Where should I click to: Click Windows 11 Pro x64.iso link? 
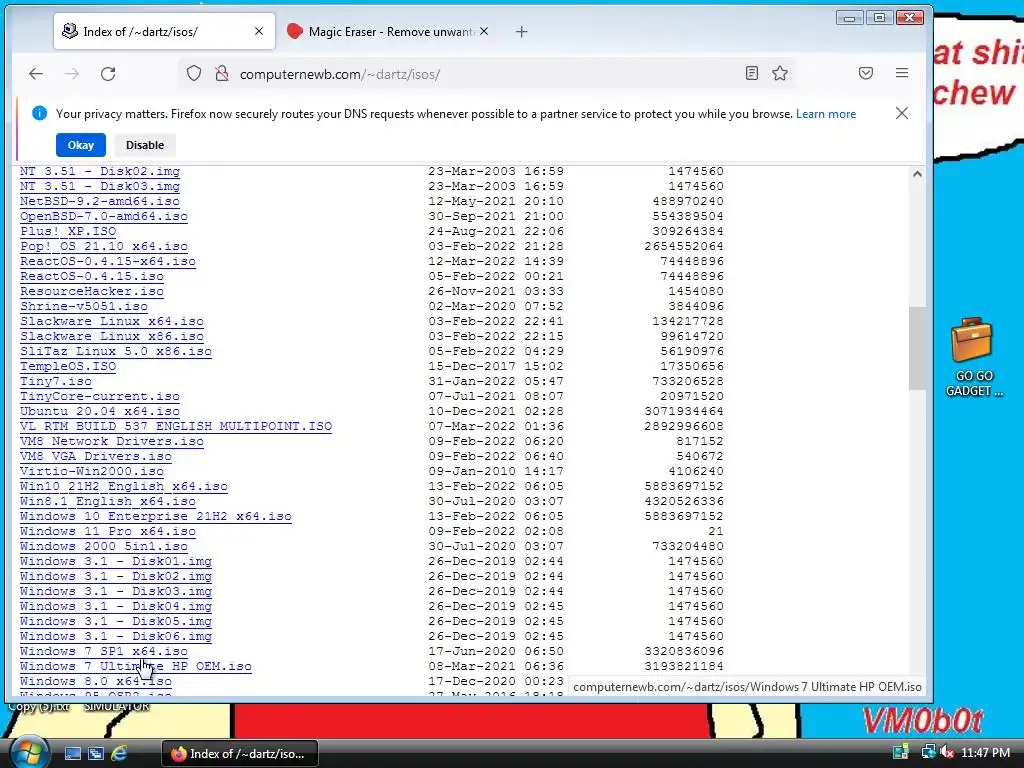point(108,532)
